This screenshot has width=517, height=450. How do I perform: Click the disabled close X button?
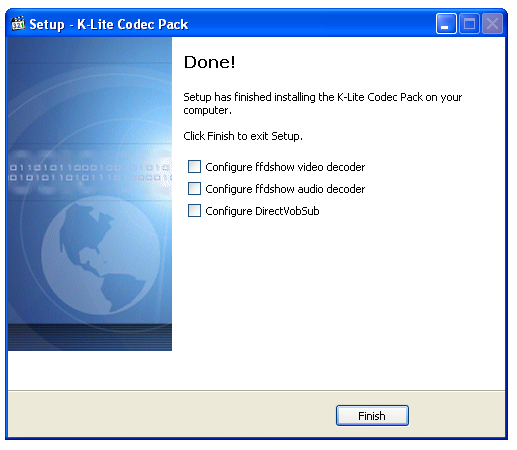492,24
